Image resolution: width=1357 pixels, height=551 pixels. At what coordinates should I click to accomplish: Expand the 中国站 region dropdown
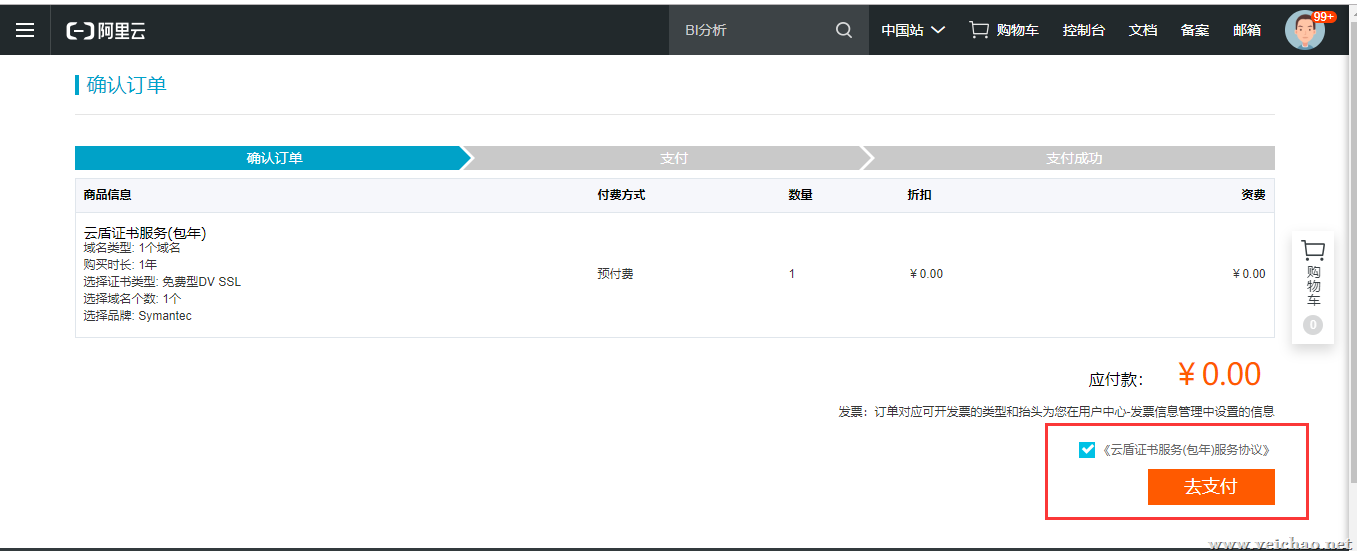click(913, 30)
